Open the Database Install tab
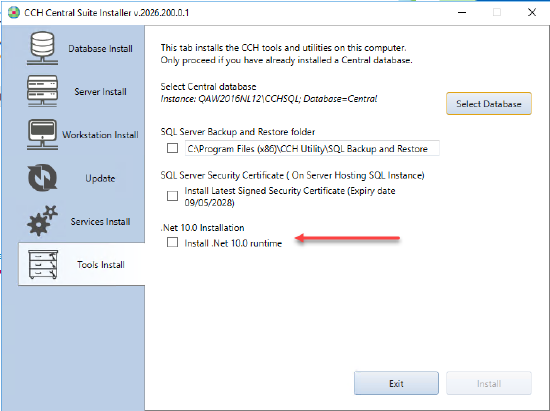Image resolution: width=550 pixels, height=411 pixels. pos(100,48)
